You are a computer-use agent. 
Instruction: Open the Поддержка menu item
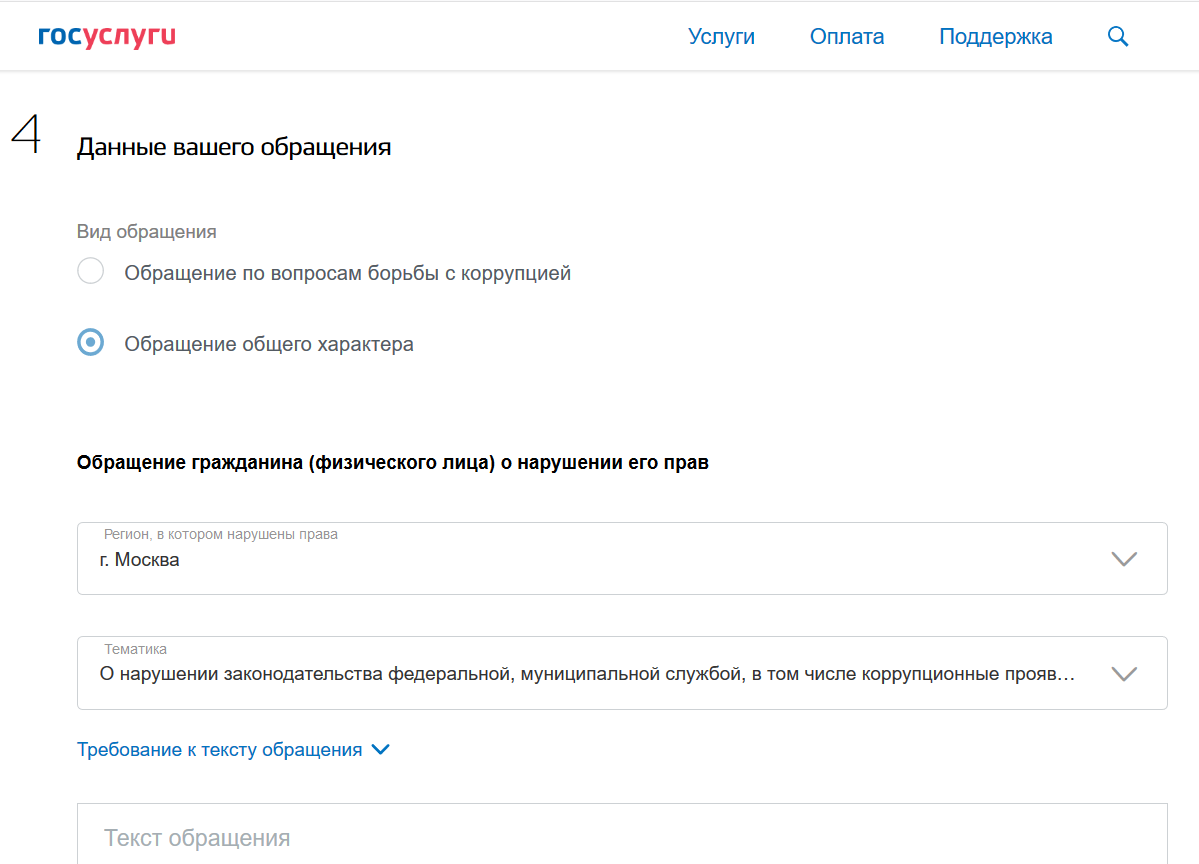click(996, 37)
